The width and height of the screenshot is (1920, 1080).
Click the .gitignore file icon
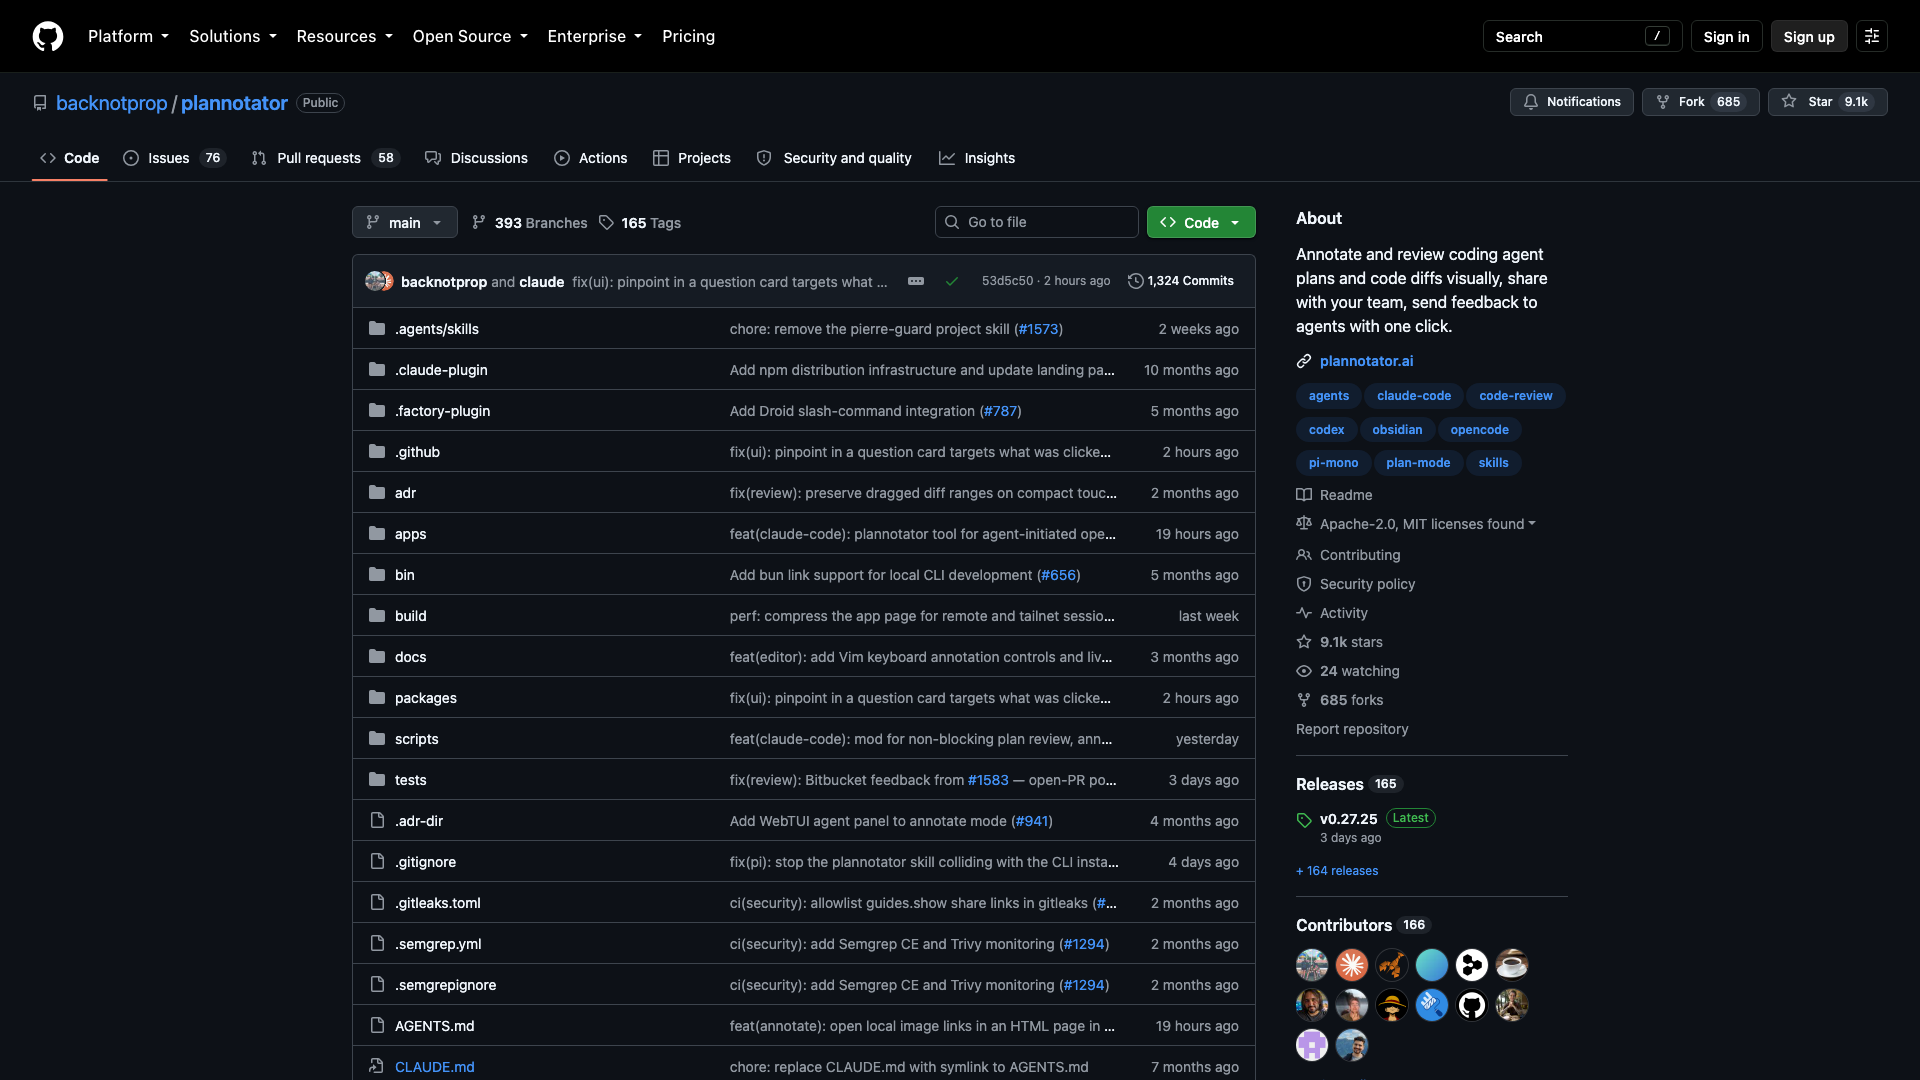coord(377,861)
